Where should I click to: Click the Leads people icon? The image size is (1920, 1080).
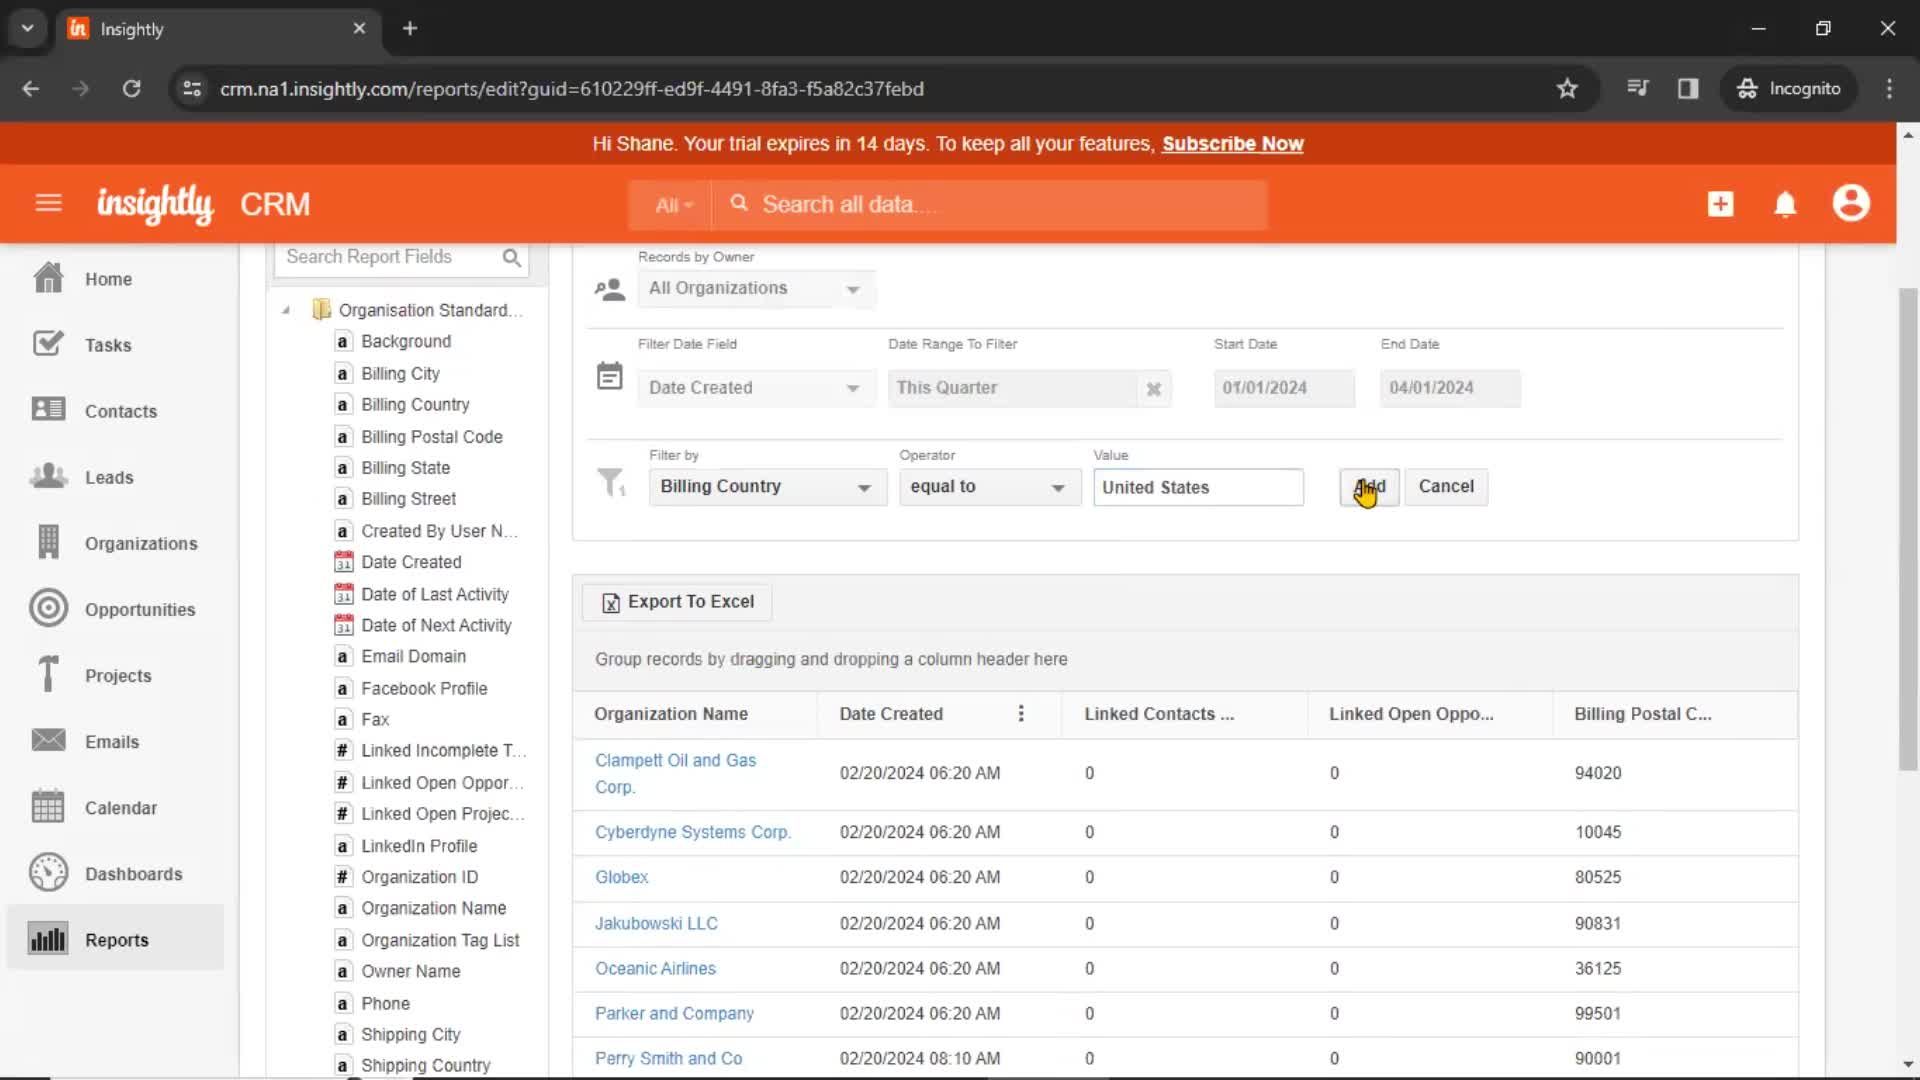coord(48,476)
